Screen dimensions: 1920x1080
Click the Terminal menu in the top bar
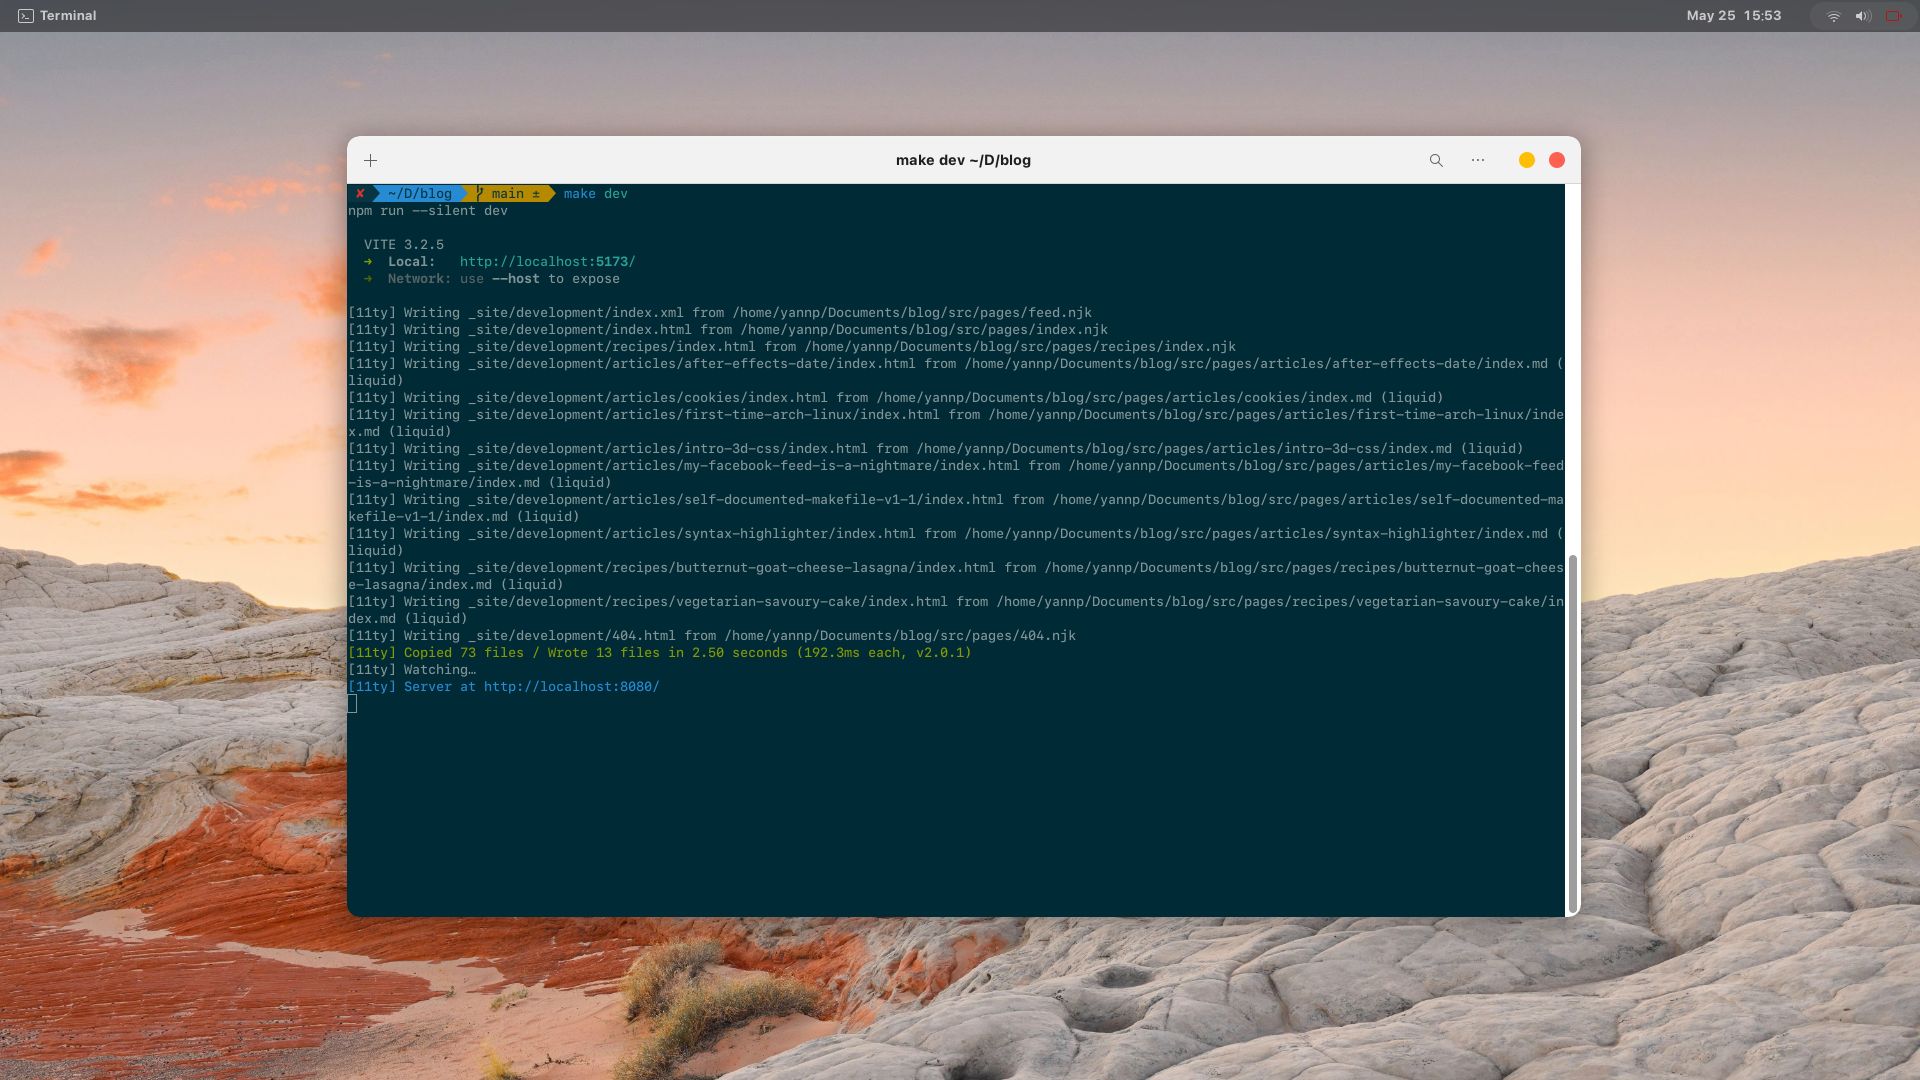click(68, 15)
